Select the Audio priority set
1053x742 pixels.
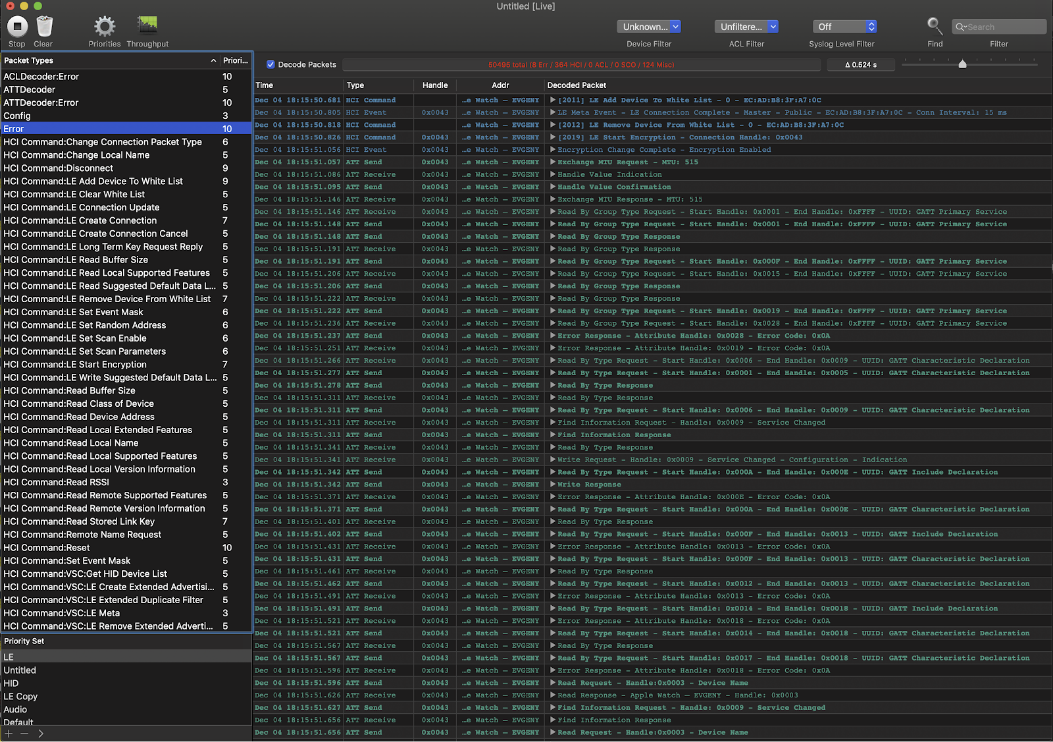pyautogui.click(x=126, y=710)
